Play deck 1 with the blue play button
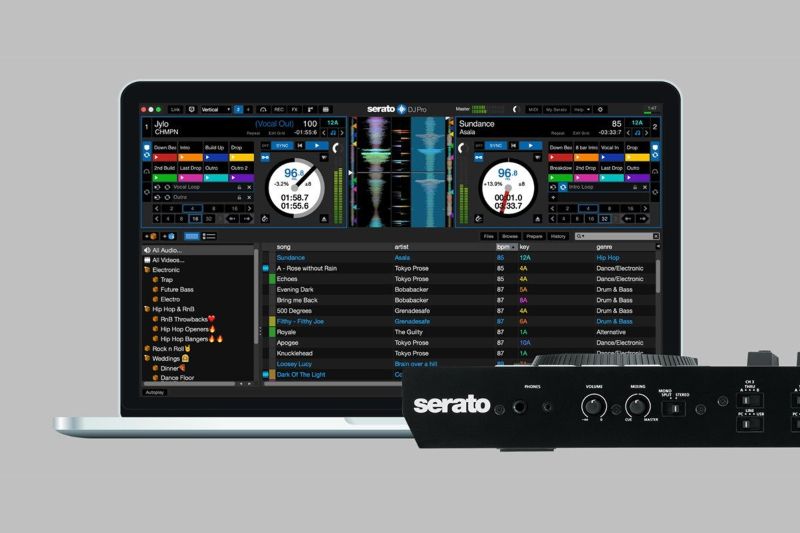 [x=317, y=145]
